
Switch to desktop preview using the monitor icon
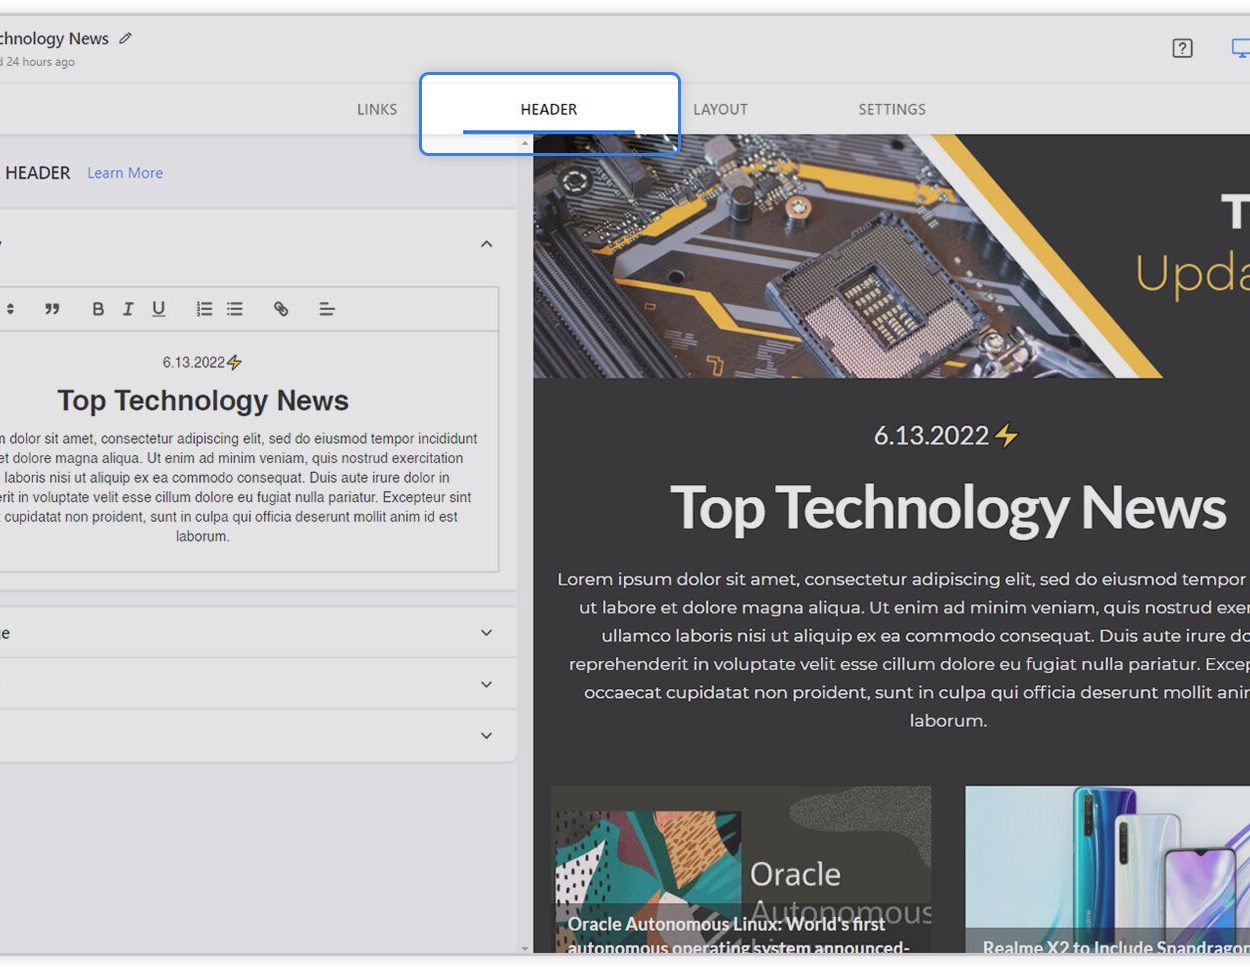click(1241, 46)
